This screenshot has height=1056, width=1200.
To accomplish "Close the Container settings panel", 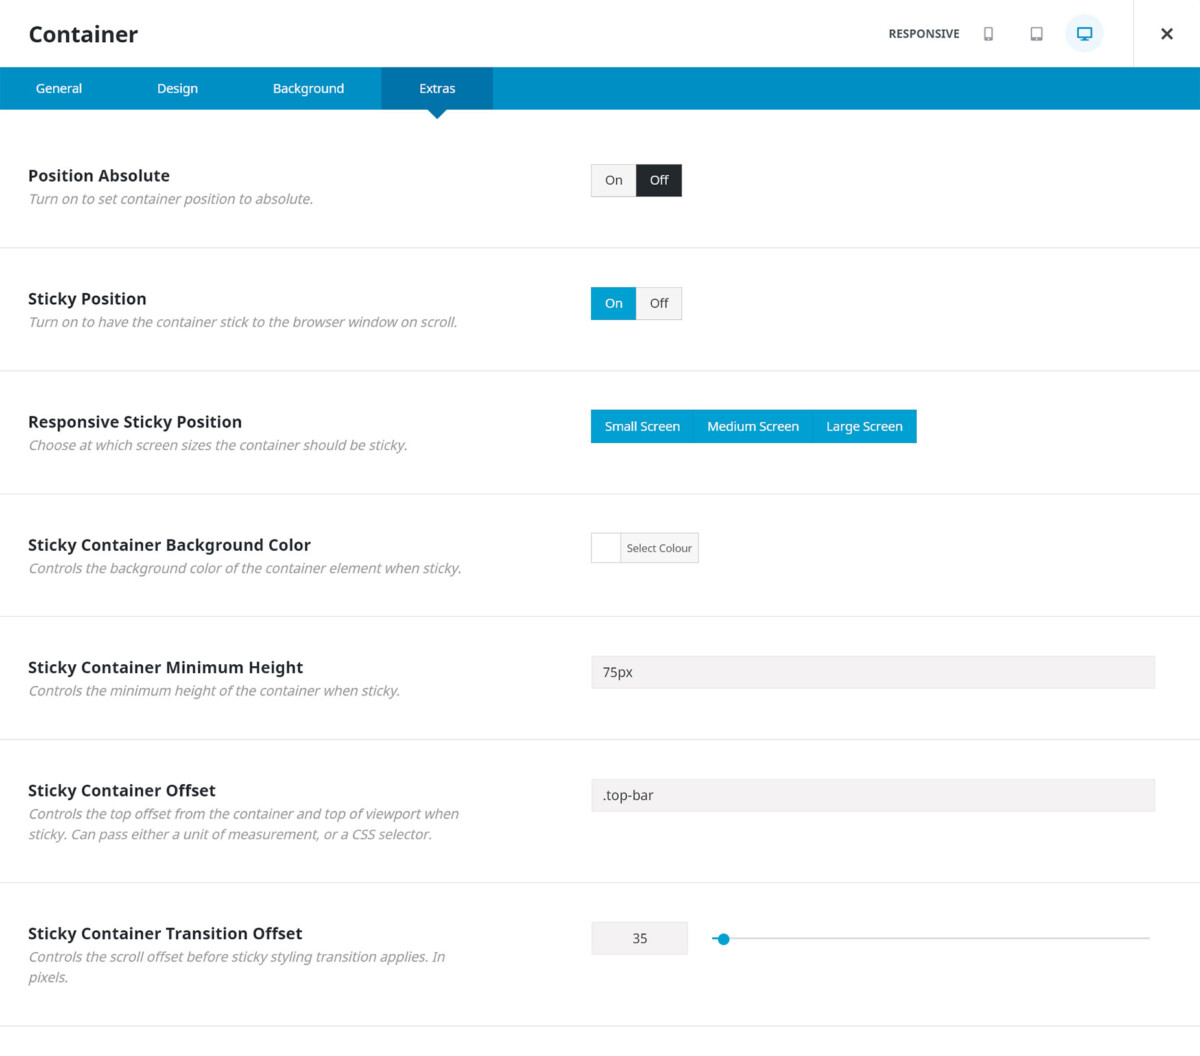I will pos(1166,33).
